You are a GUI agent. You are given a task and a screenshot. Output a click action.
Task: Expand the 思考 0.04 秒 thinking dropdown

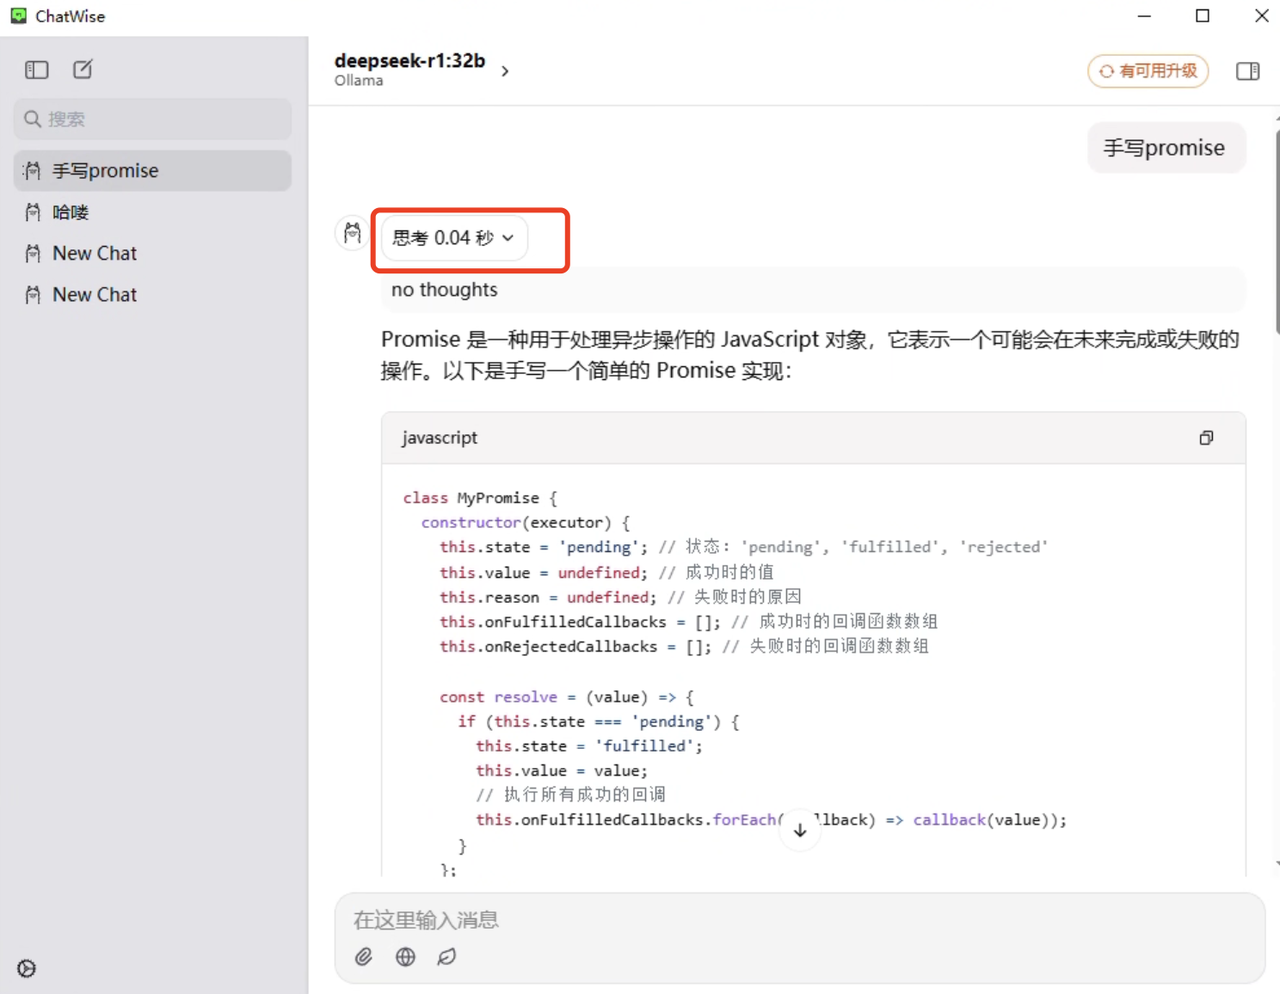point(454,238)
